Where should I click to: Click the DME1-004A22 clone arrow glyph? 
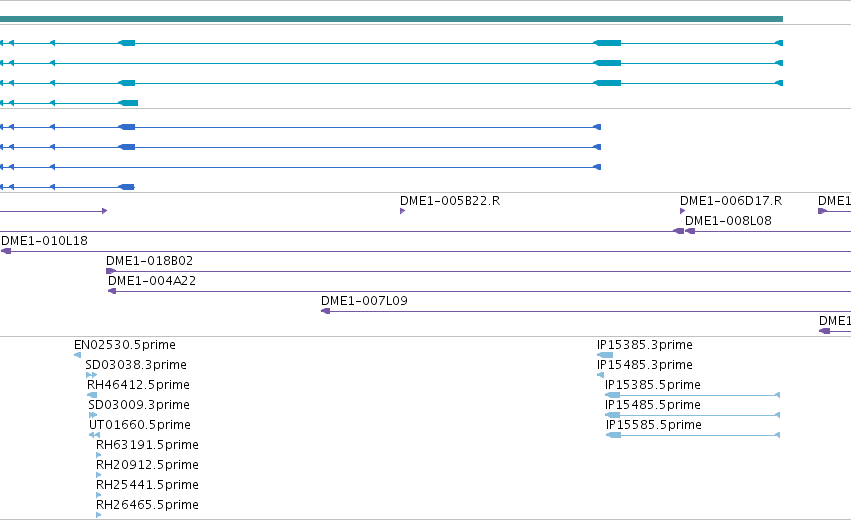[x=112, y=291]
